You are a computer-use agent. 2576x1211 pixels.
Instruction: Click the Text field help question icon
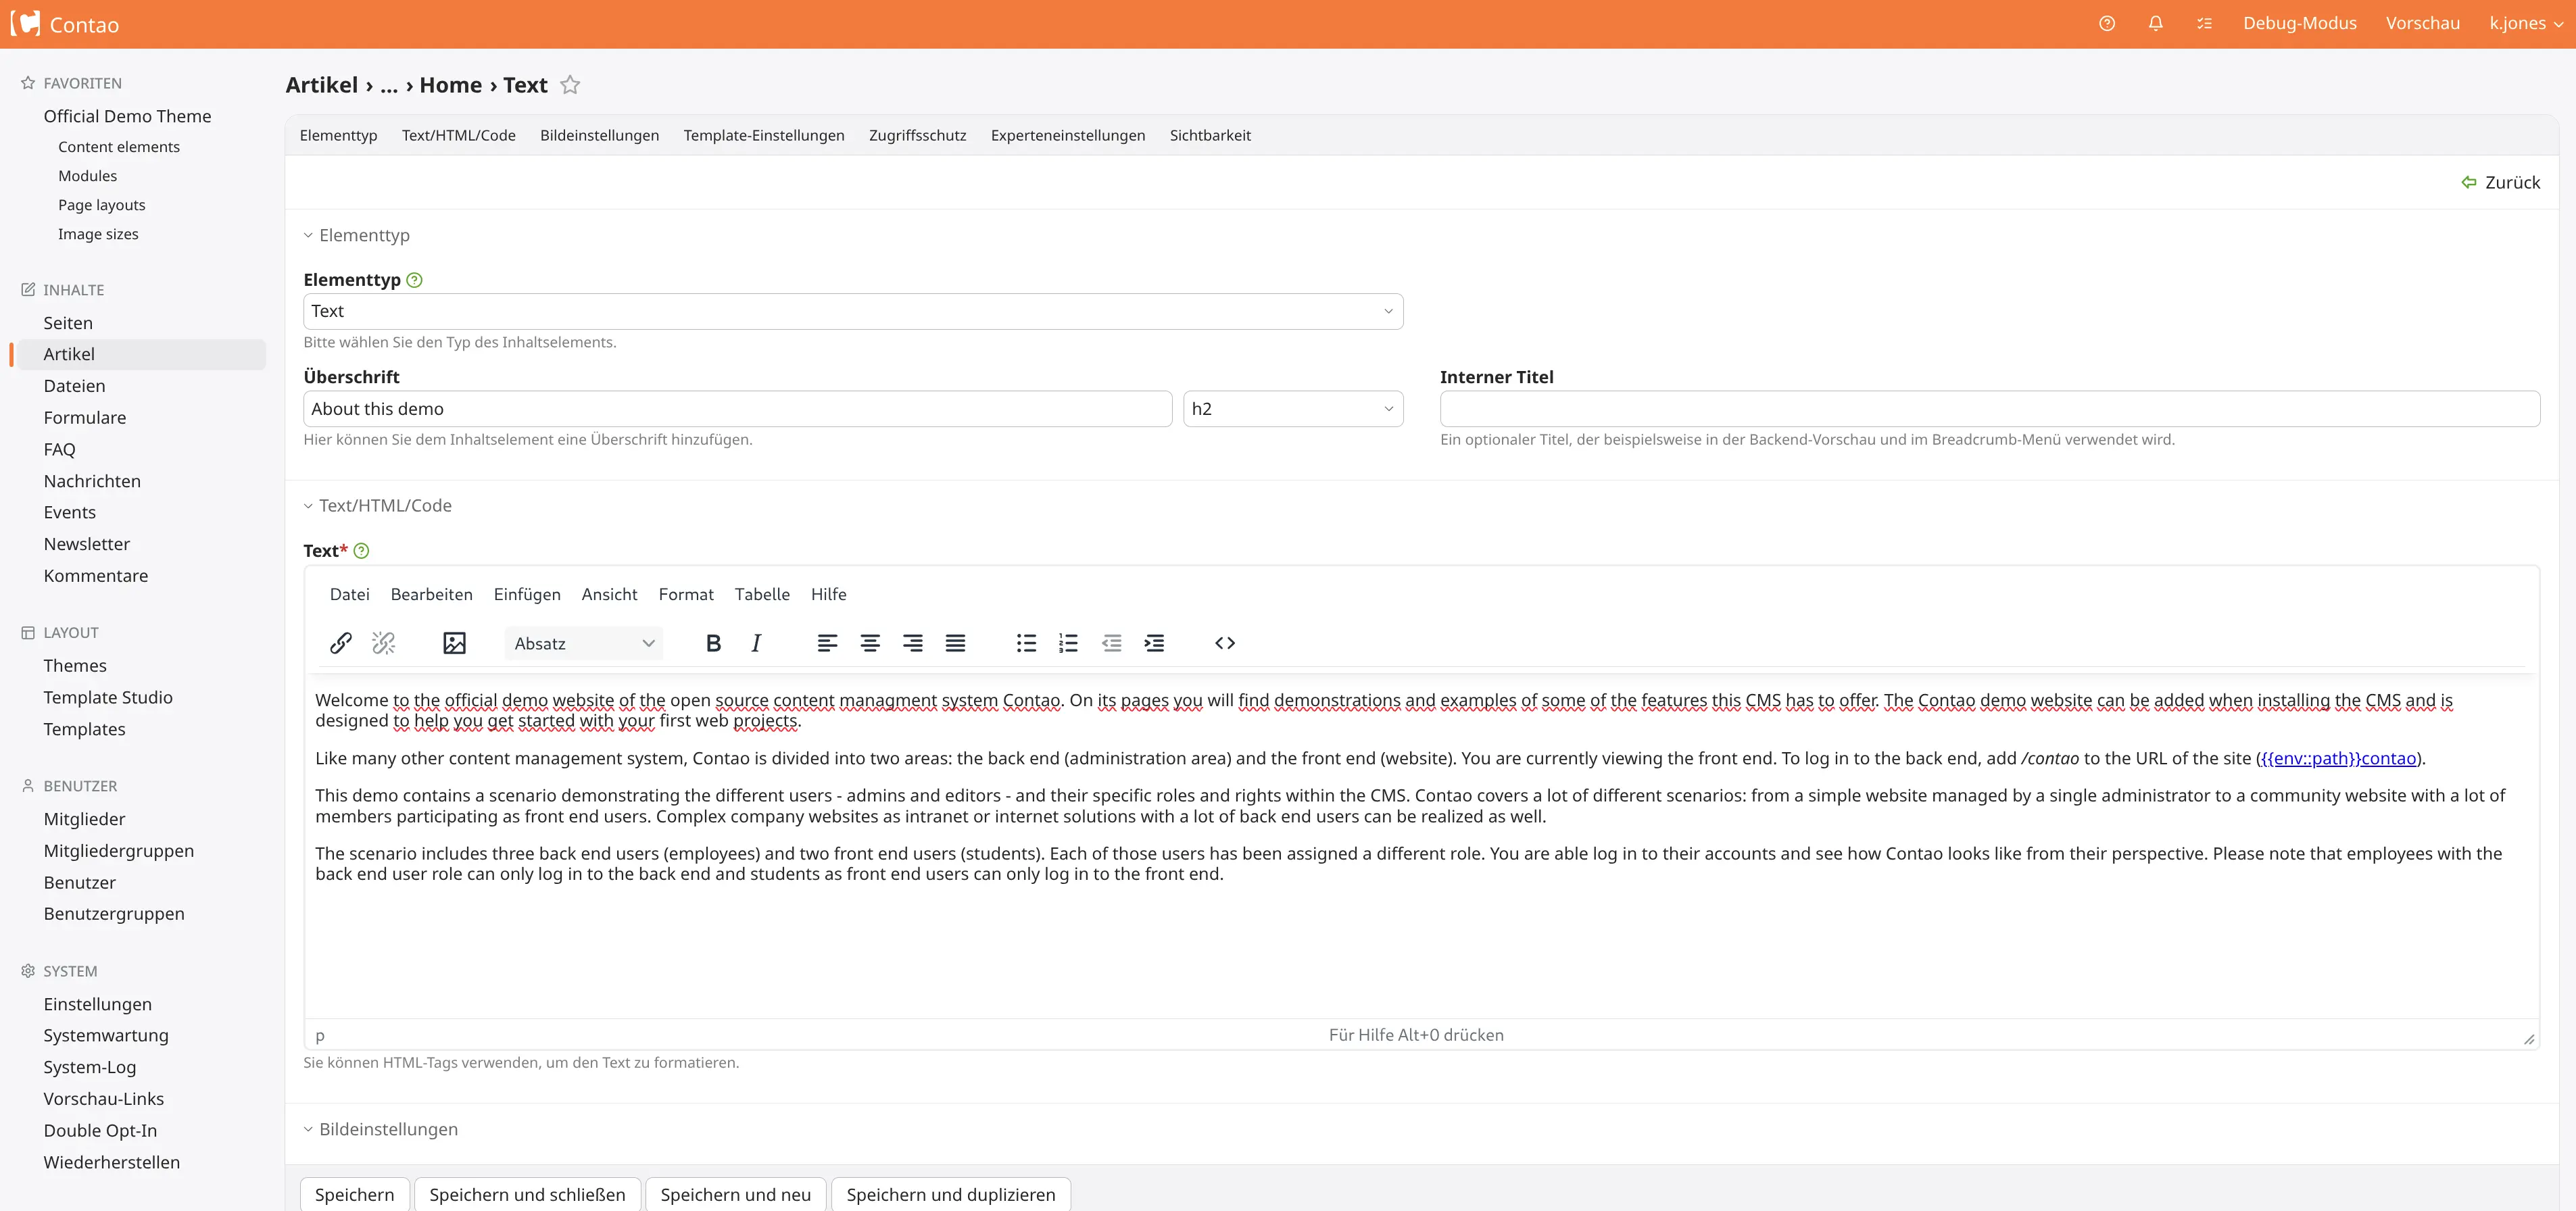[362, 551]
